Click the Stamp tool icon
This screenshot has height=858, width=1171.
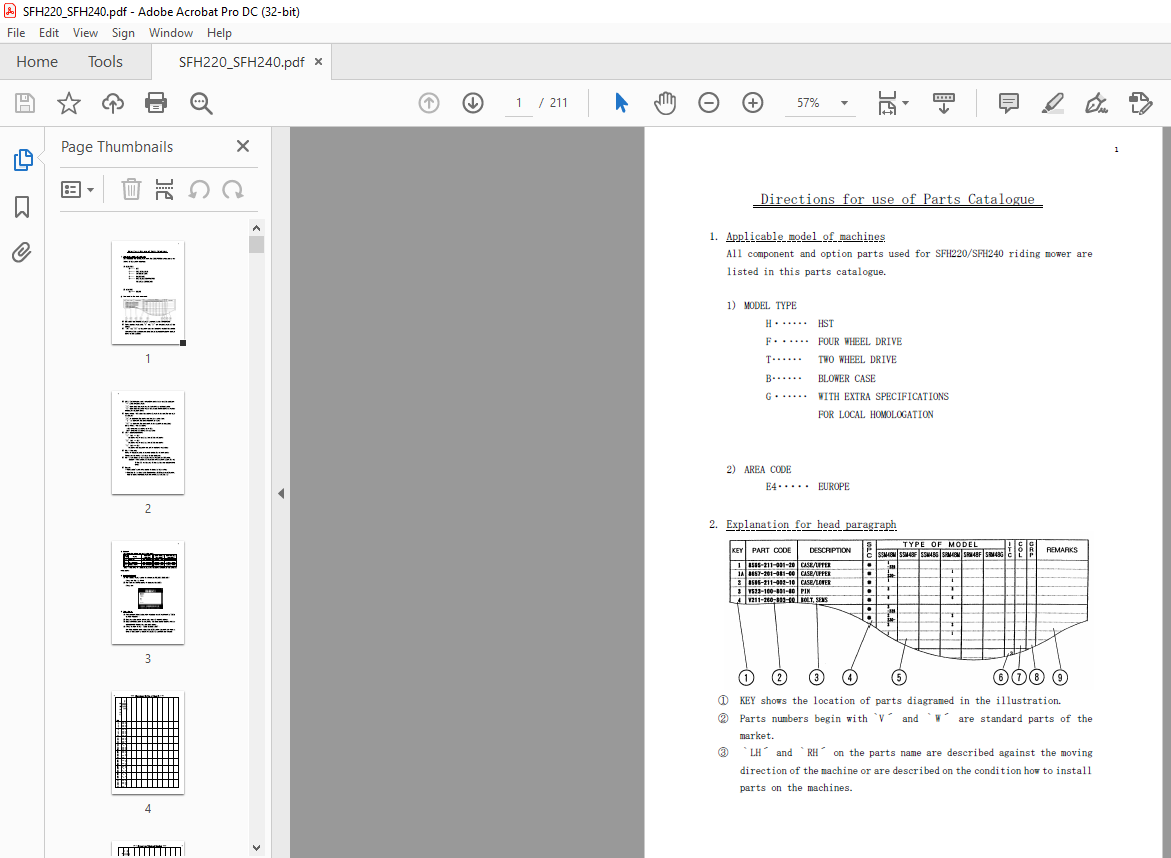tap(1140, 103)
